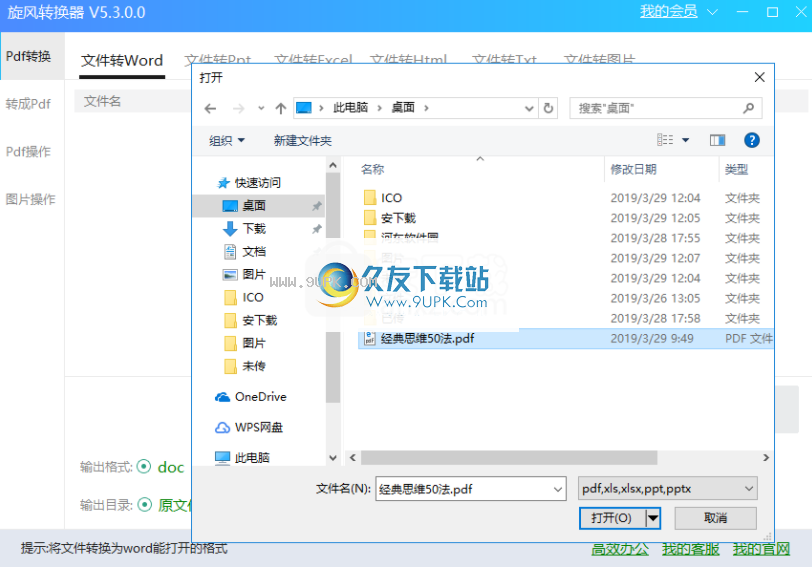Click the search magnifier icon

pyautogui.click(x=748, y=108)
